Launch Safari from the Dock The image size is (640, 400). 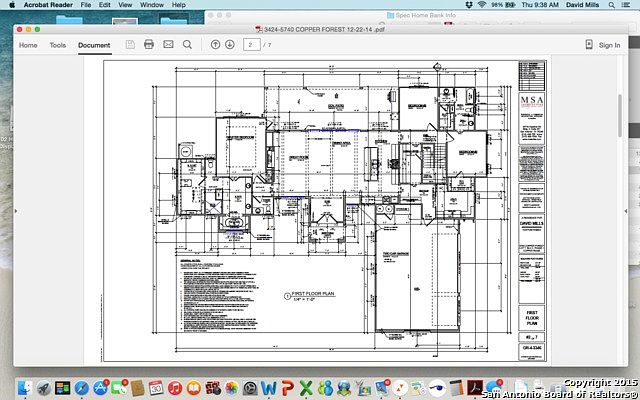click(82, 388)
